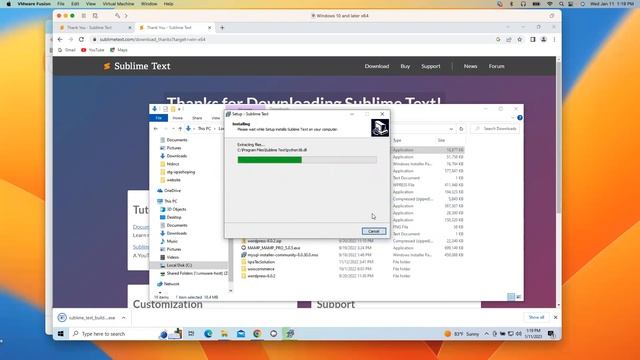Screen dimensions: 640x360
Task: Cancel the Sublime Text installation
Action: click(373, 231)
